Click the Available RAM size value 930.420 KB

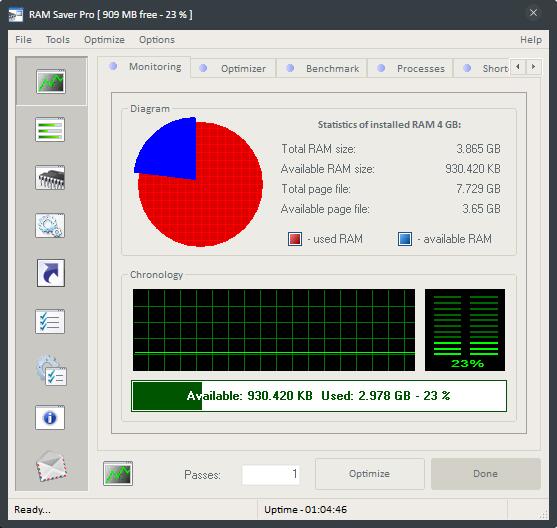(x=472, y=169)
